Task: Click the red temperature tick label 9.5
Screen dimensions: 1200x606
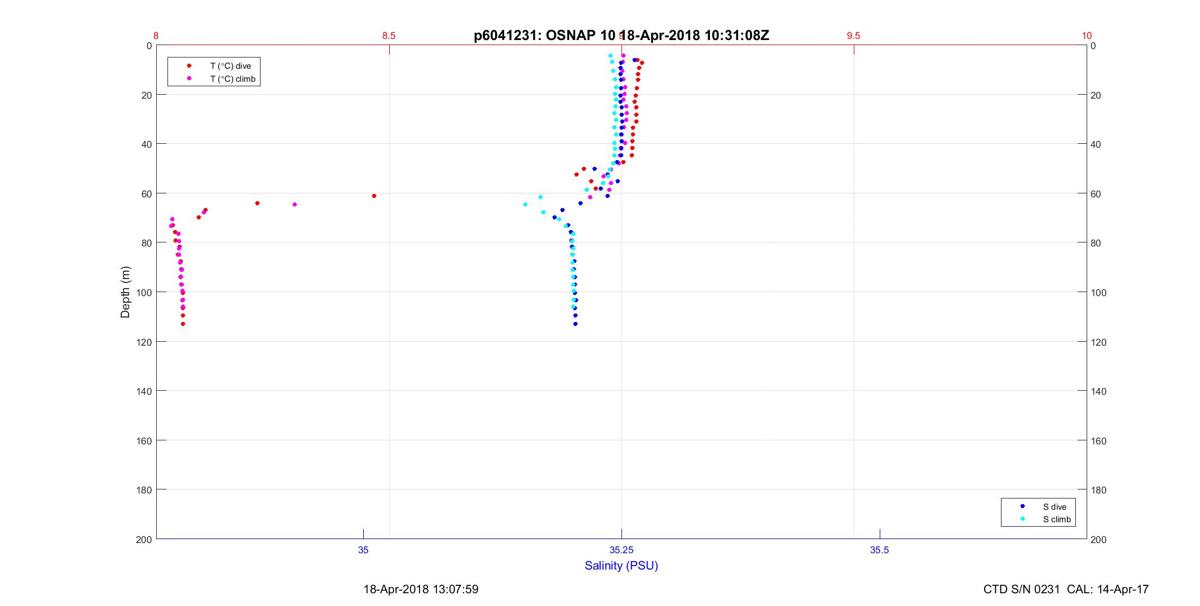Action: pos(854,35)
